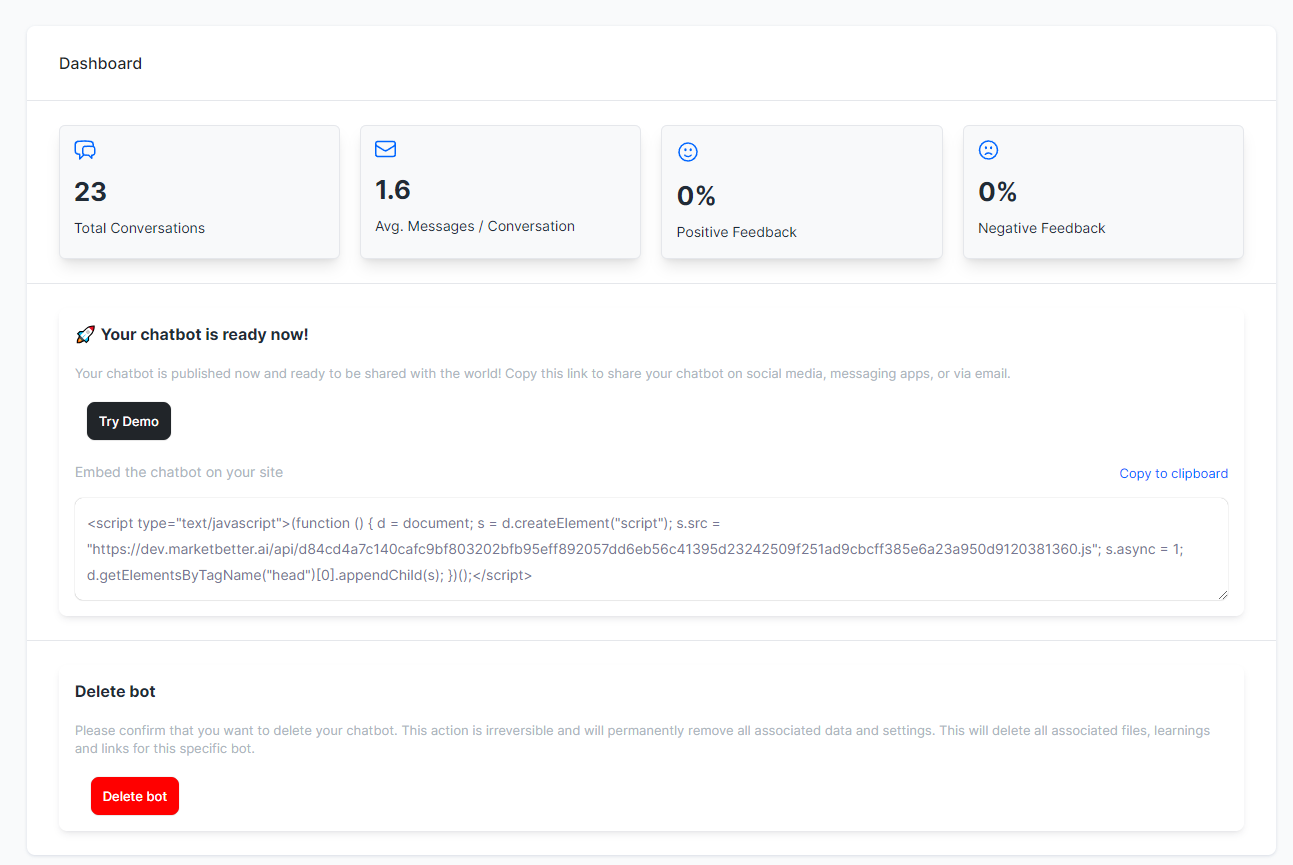This screenshot has height=865, width=1293.
Task: Click the speech bubble icon above Total Conversations
Action: click(x=85, y=149)
